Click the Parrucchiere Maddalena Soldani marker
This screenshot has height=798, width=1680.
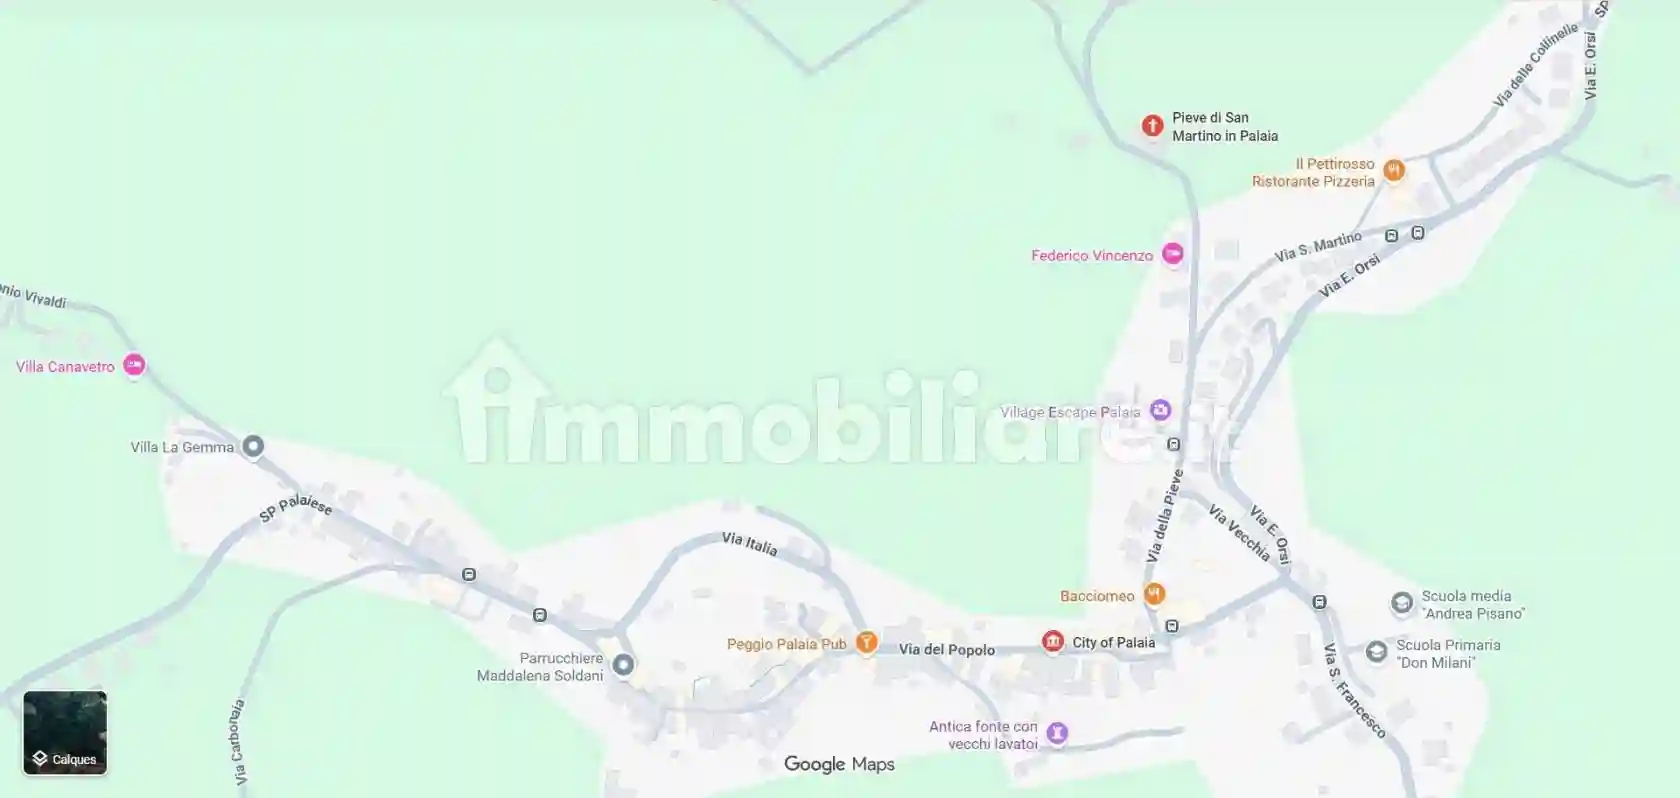[623, 664]
